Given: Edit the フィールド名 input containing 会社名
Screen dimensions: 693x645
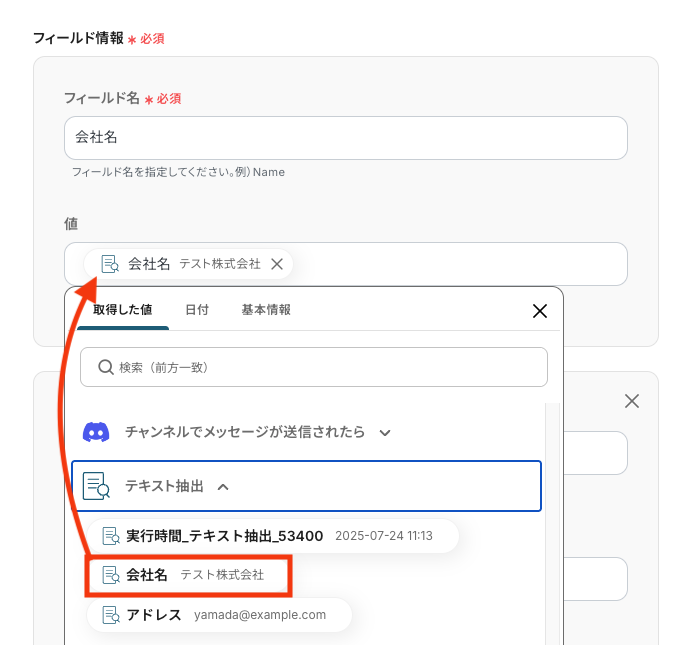Looking at the screenshot, I should pos(346,138).
